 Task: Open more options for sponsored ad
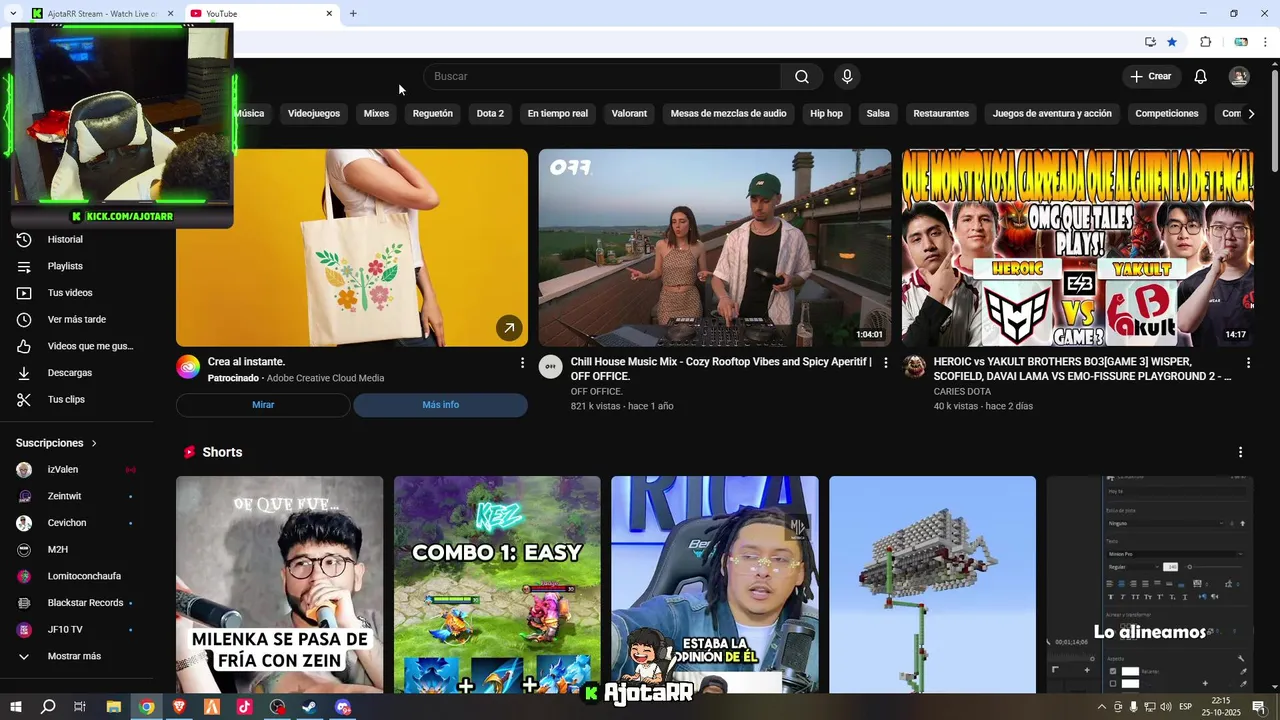click(522, 363)
